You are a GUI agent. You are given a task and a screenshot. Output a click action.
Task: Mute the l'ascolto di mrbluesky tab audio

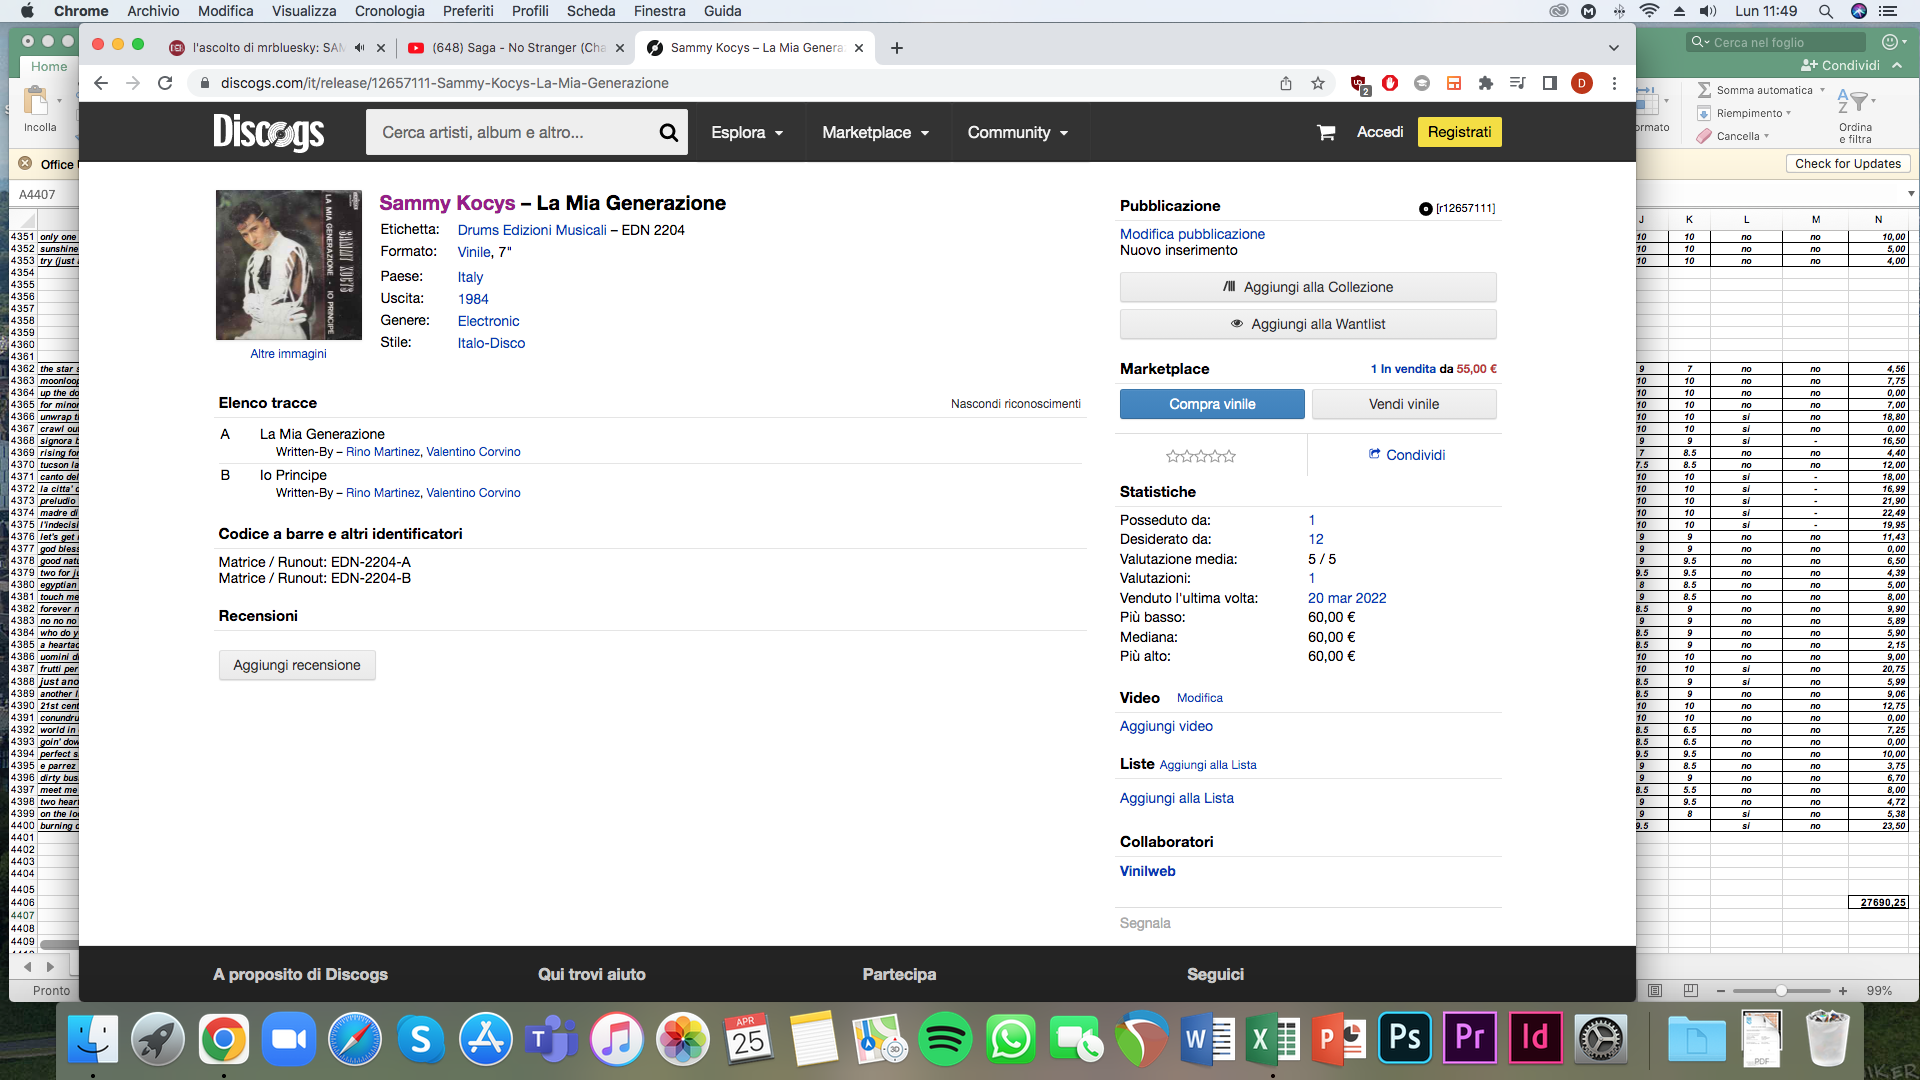(x=359, y=47)
